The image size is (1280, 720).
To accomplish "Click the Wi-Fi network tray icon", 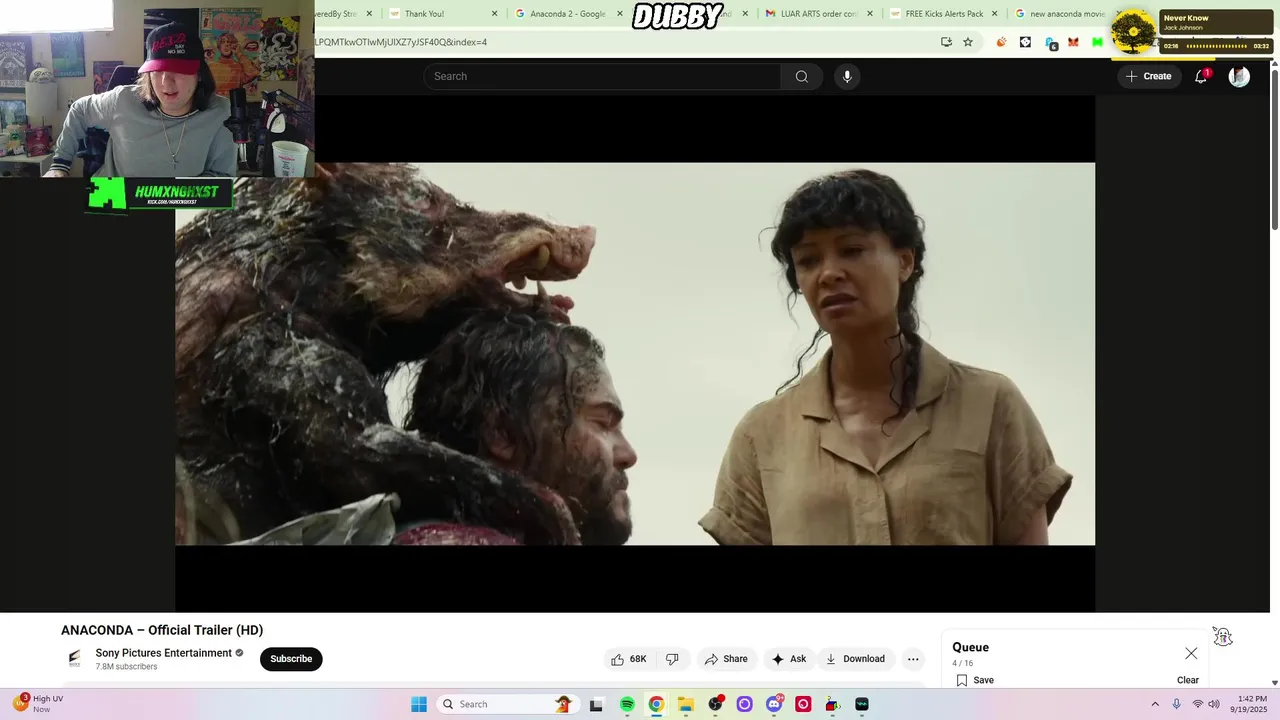I will point(1197,704).
